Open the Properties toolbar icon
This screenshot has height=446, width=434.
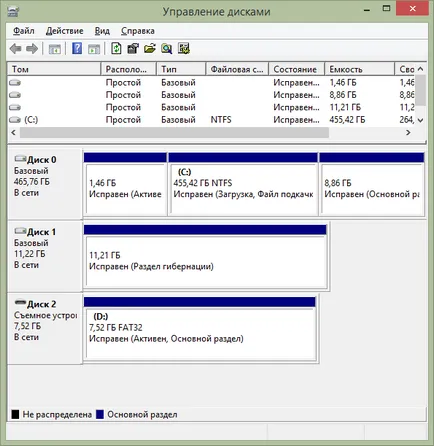[x=133, y=49]
